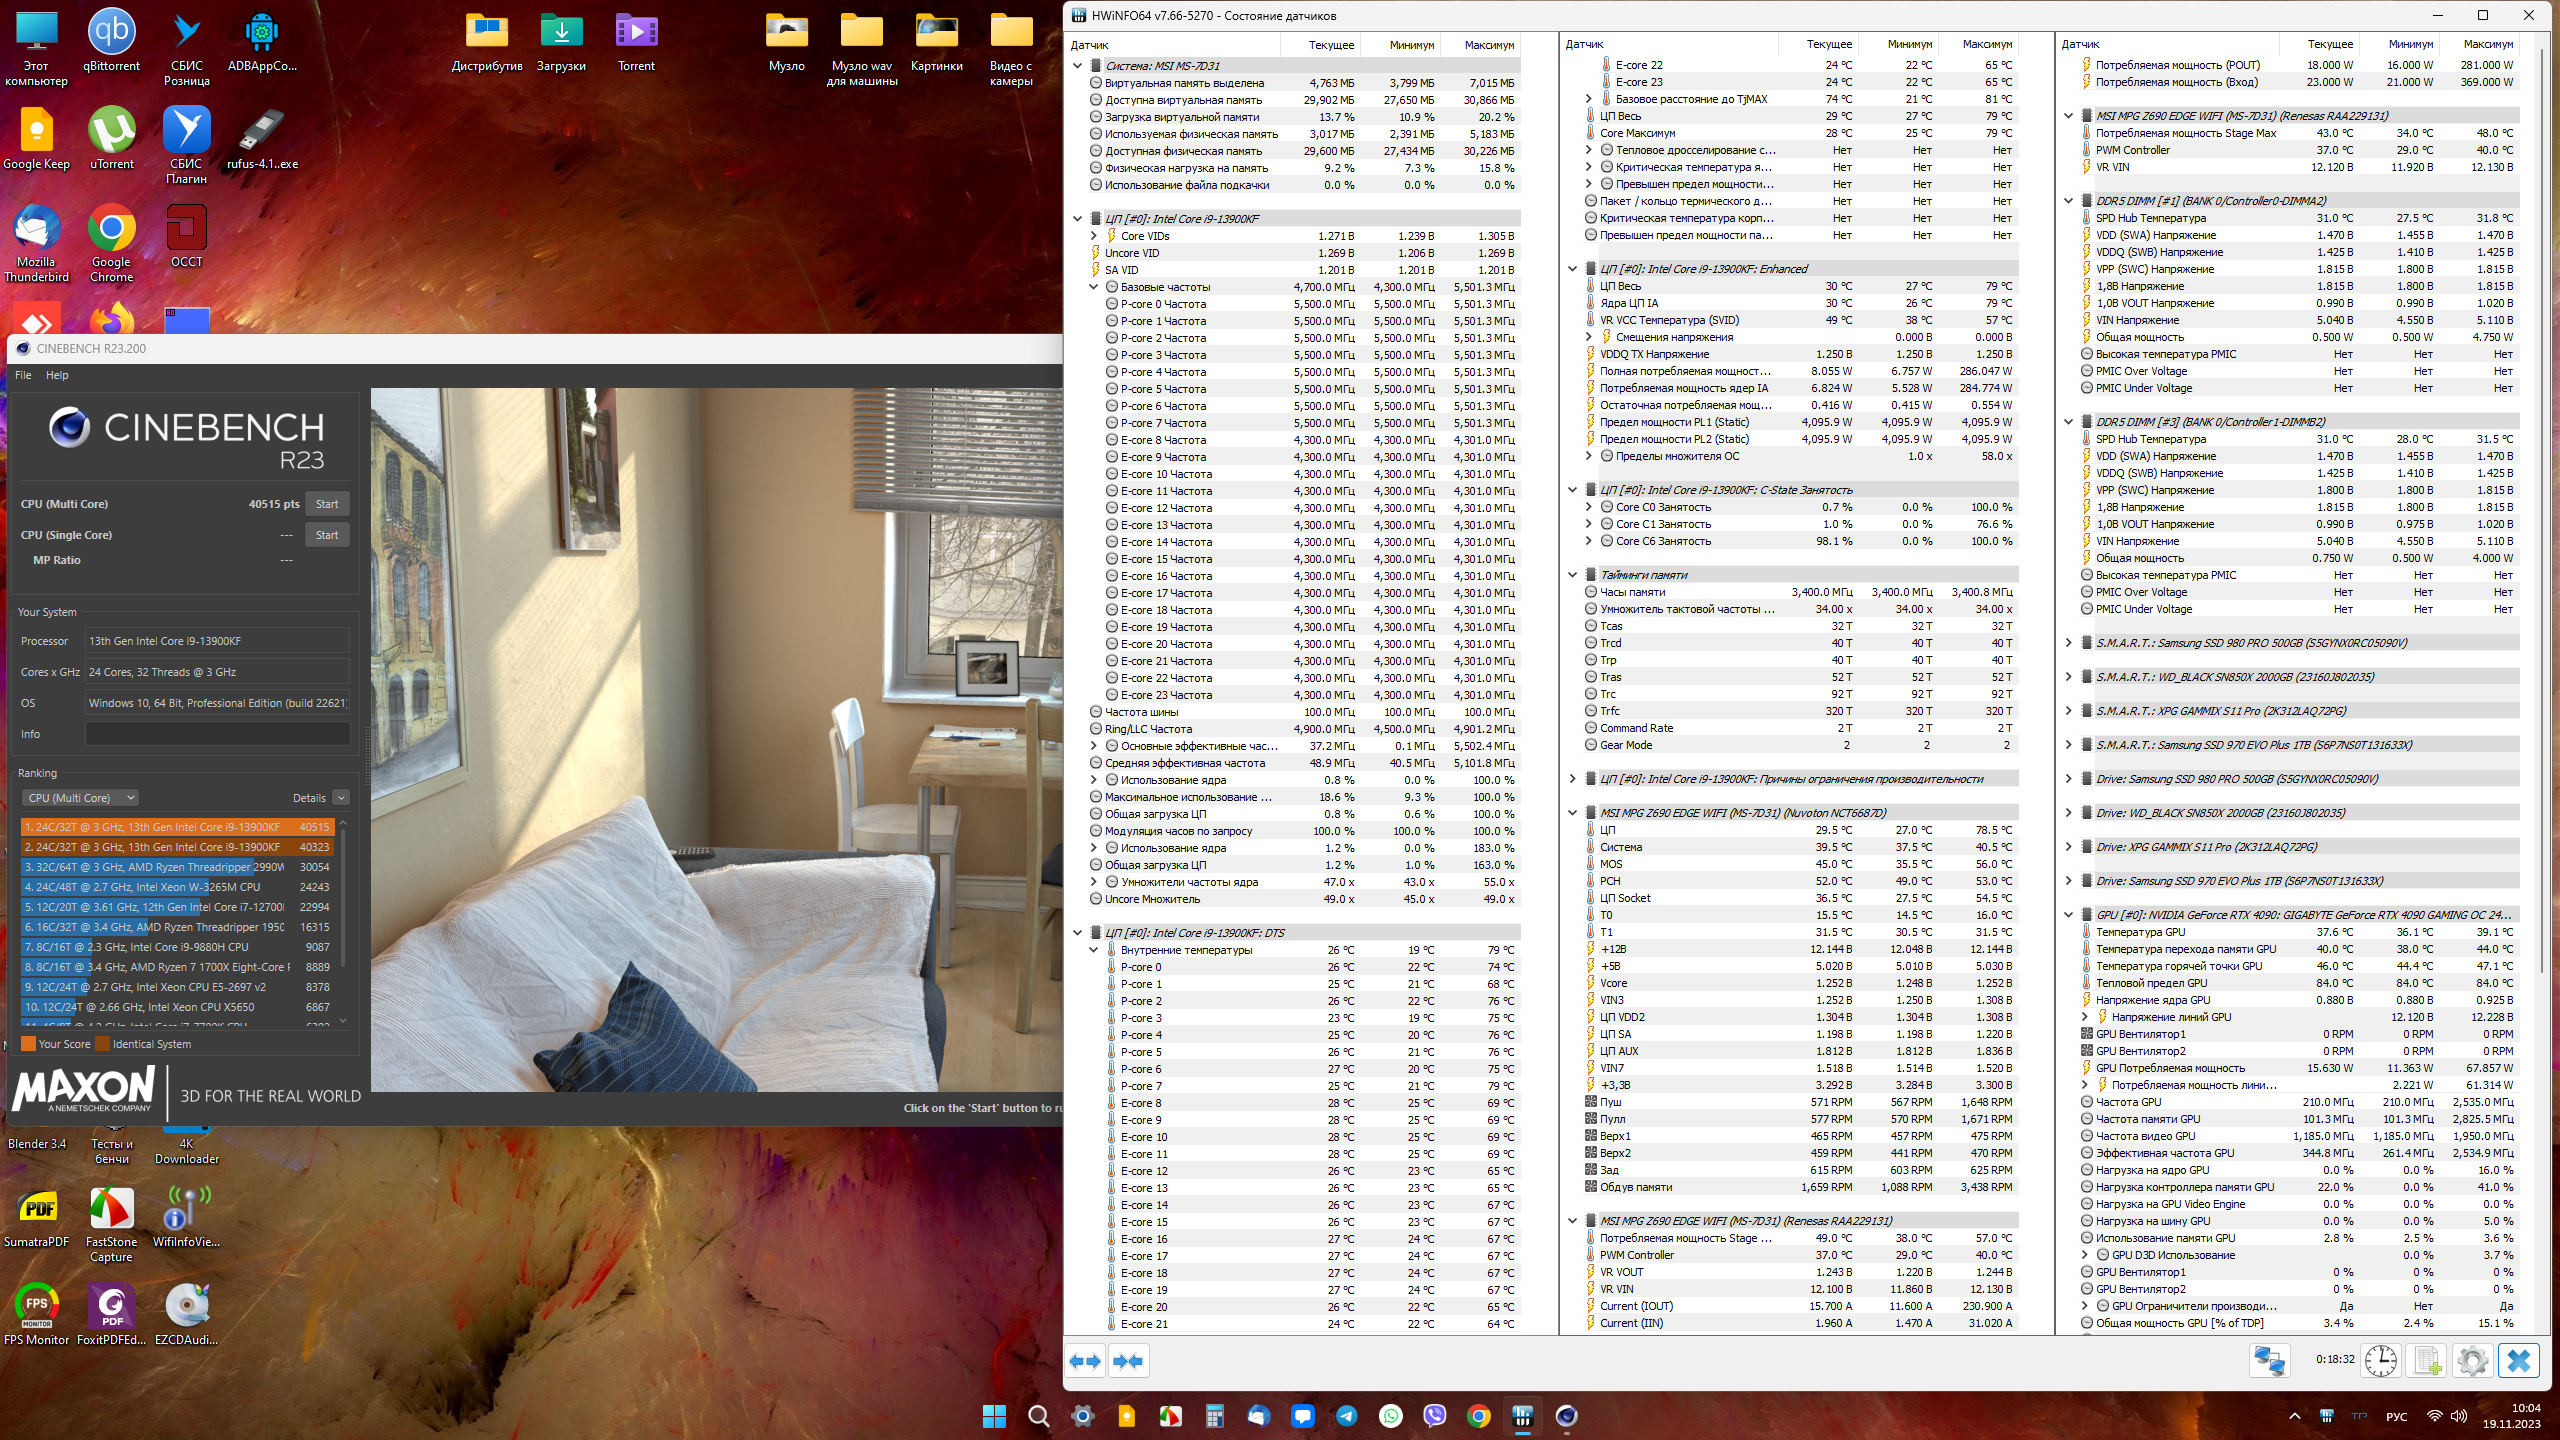
Task: Expand the Core VIDs sensor row
Action: click(x=1094, y=236)
